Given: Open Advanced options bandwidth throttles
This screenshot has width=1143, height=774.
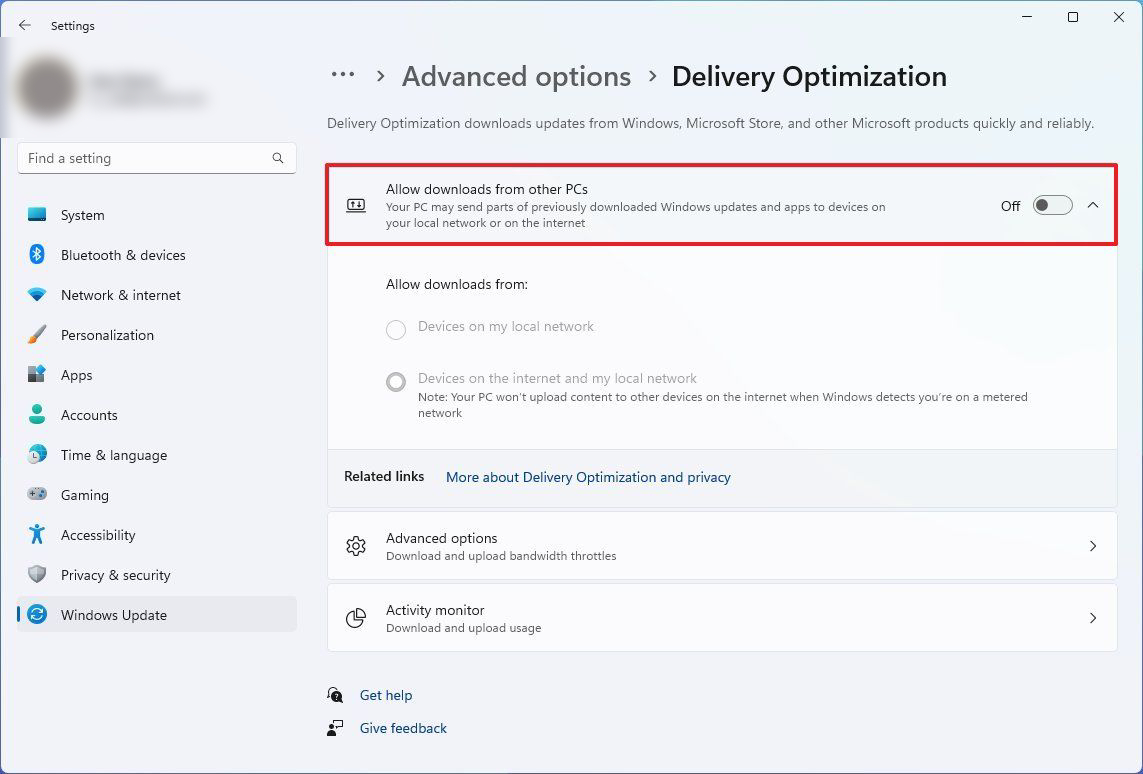Looking at the screenshot, I should click(722, 546).
